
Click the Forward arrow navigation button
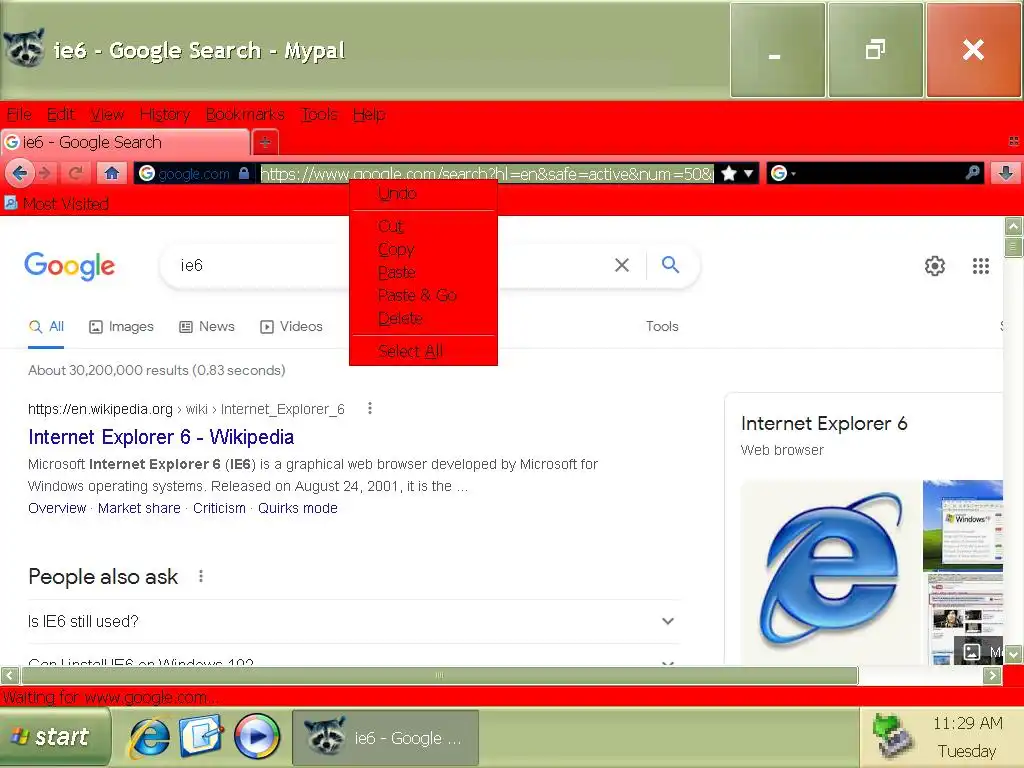tap(44, 174)
